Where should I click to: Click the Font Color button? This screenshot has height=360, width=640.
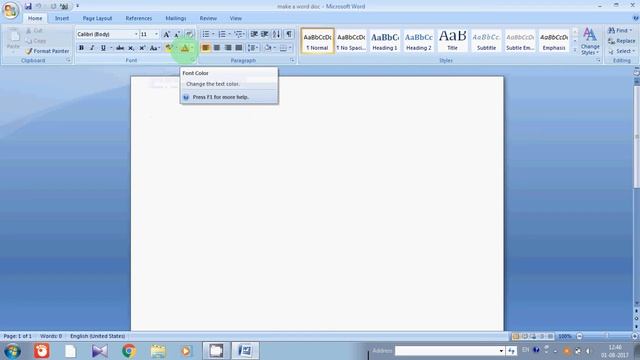[x=184, y=48]
